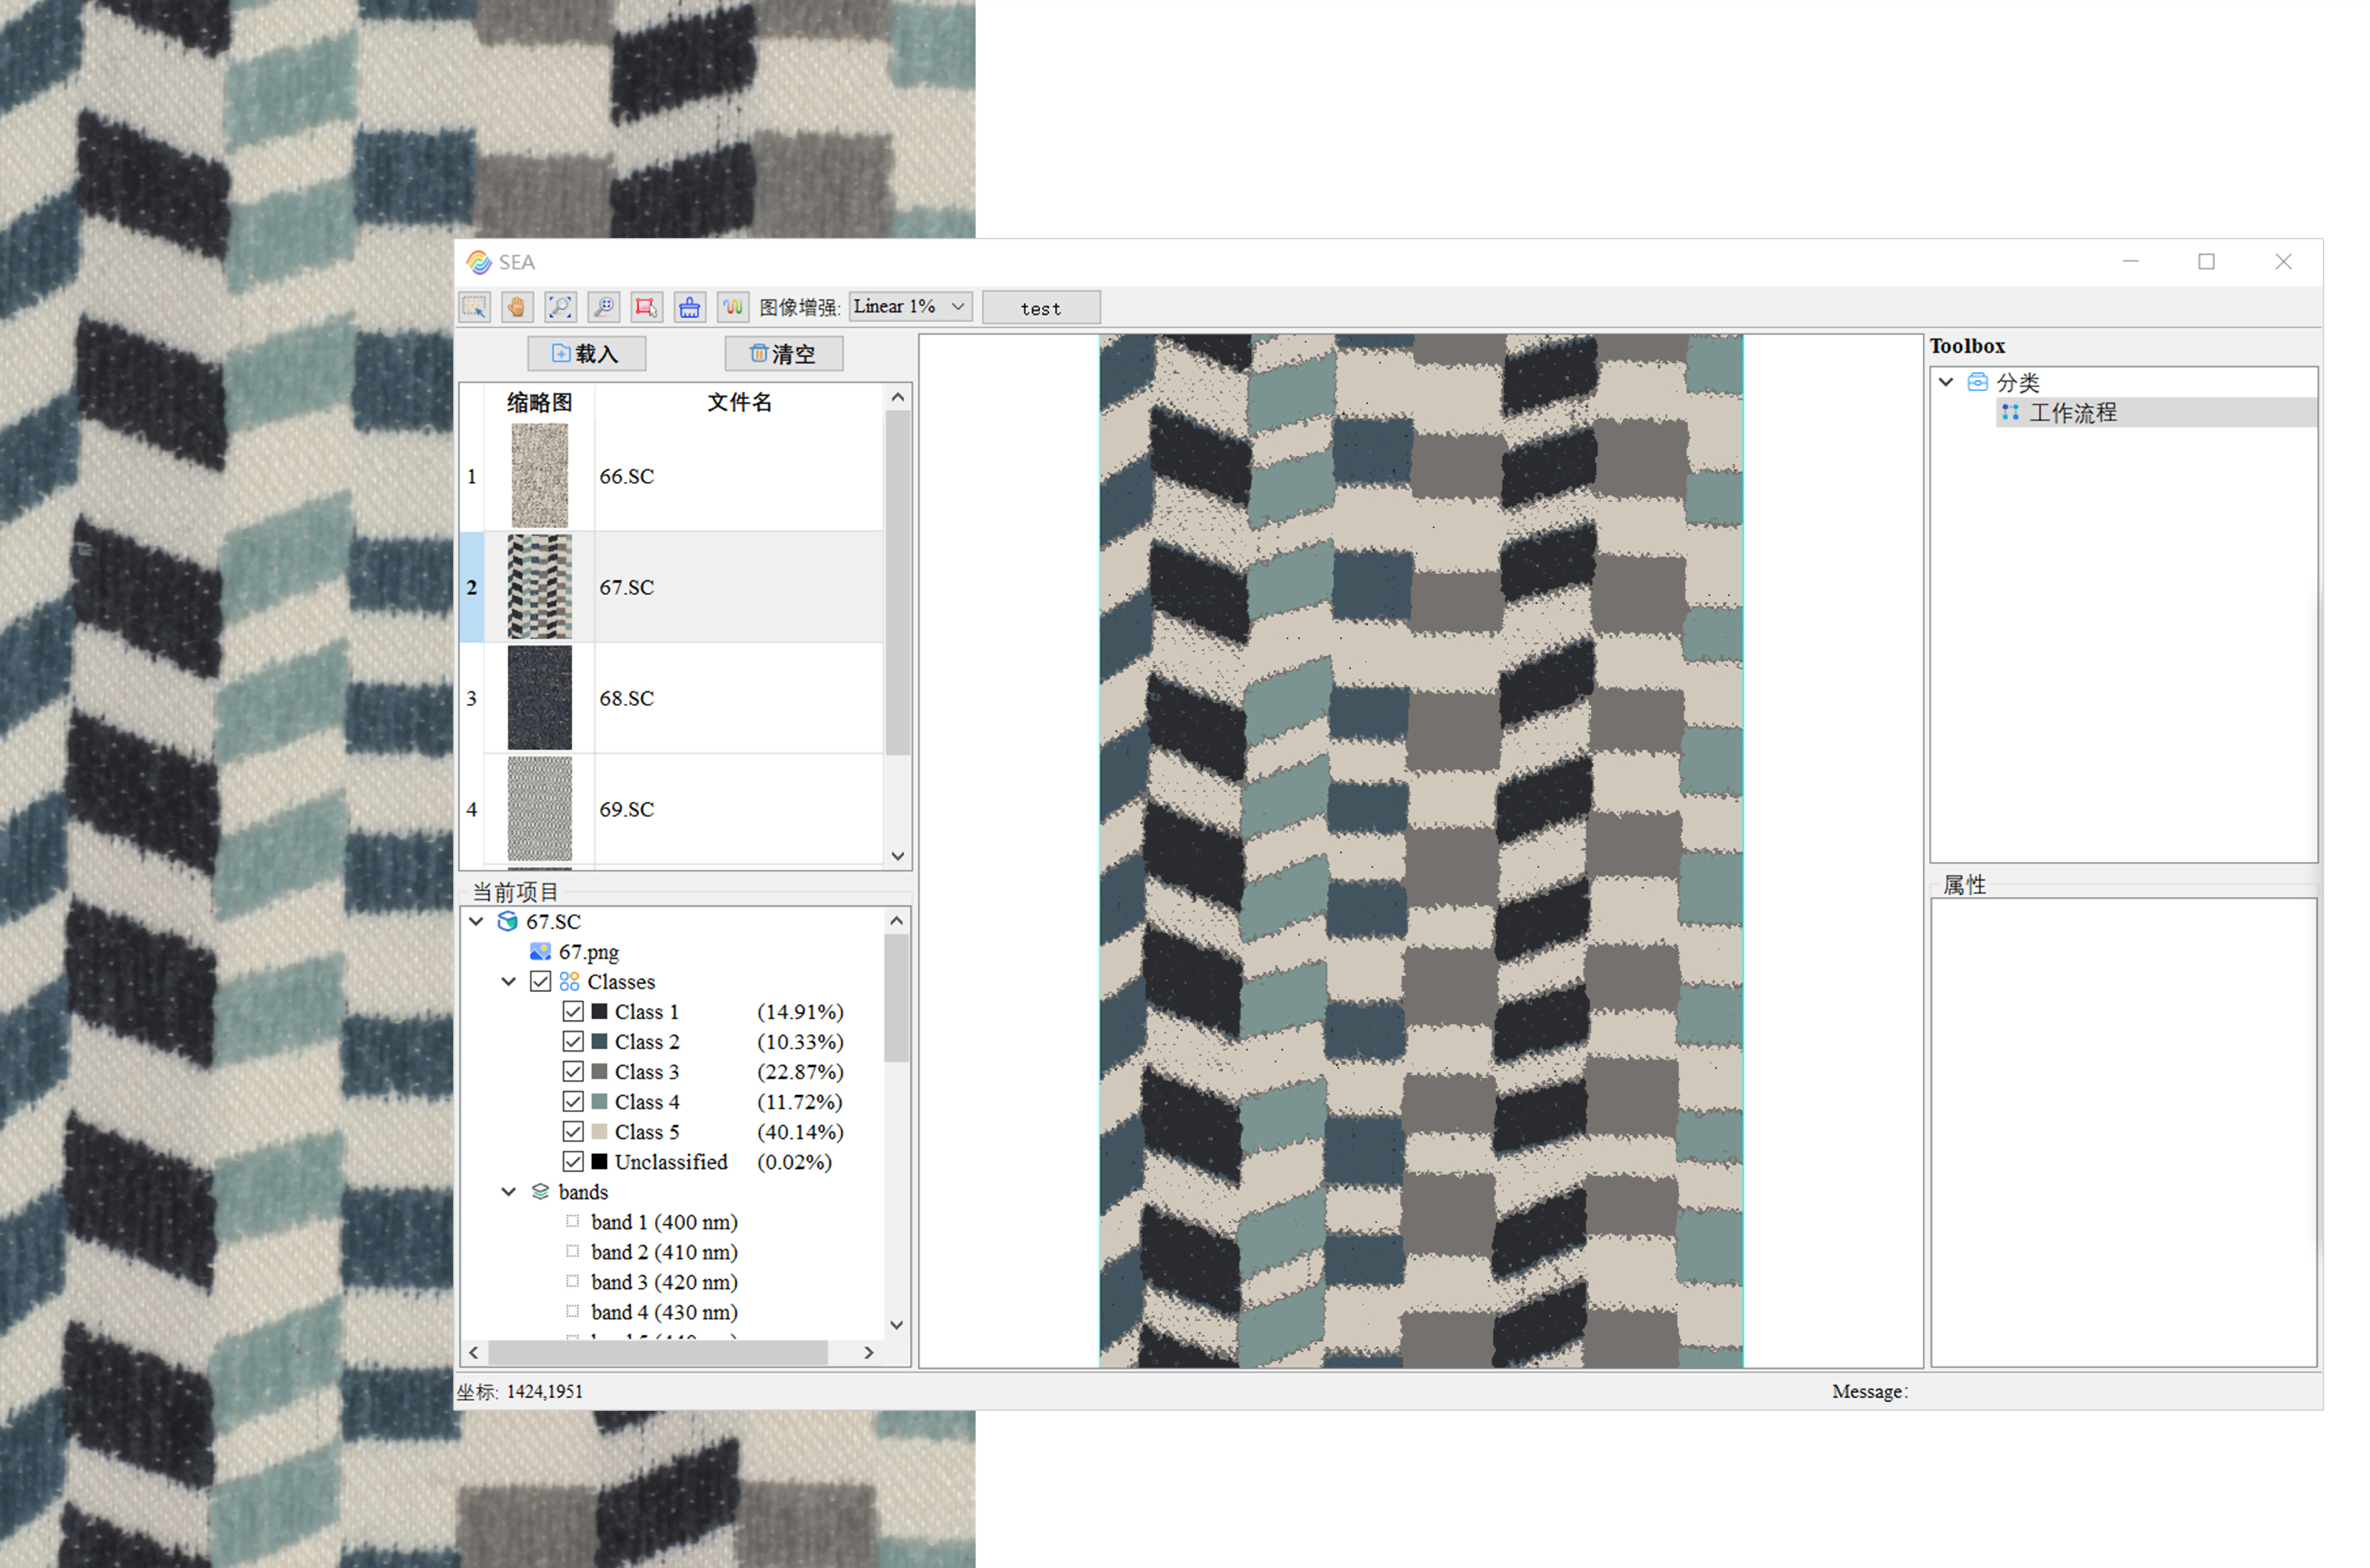The width and height of the screenshot is (2370, 1568).
Task: Toggle the Class 3 checkbox
Action: pyautogui.click(x=573, y=1071)
